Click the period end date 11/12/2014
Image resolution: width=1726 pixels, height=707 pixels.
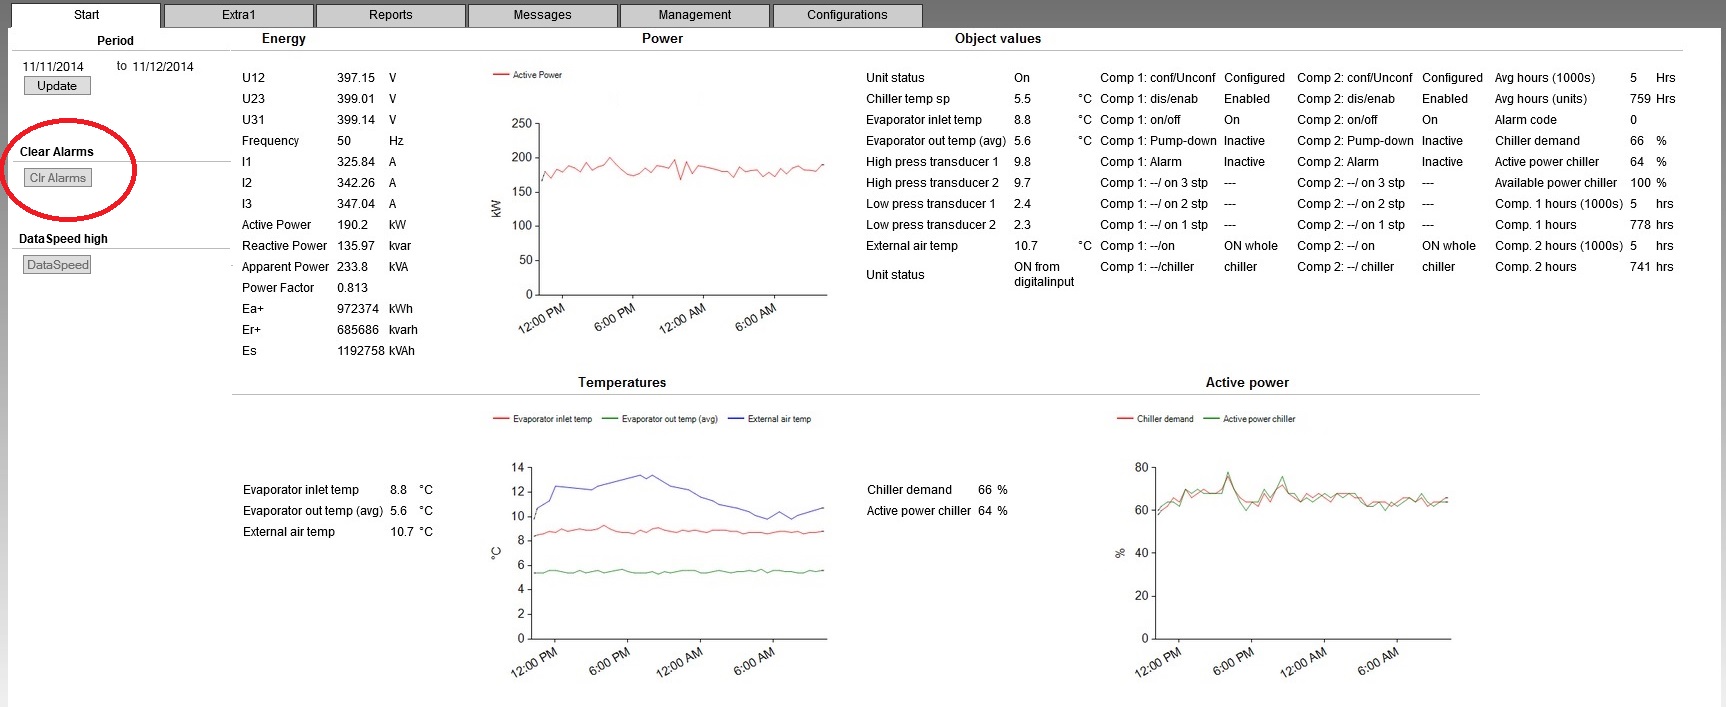coord(163,67)
